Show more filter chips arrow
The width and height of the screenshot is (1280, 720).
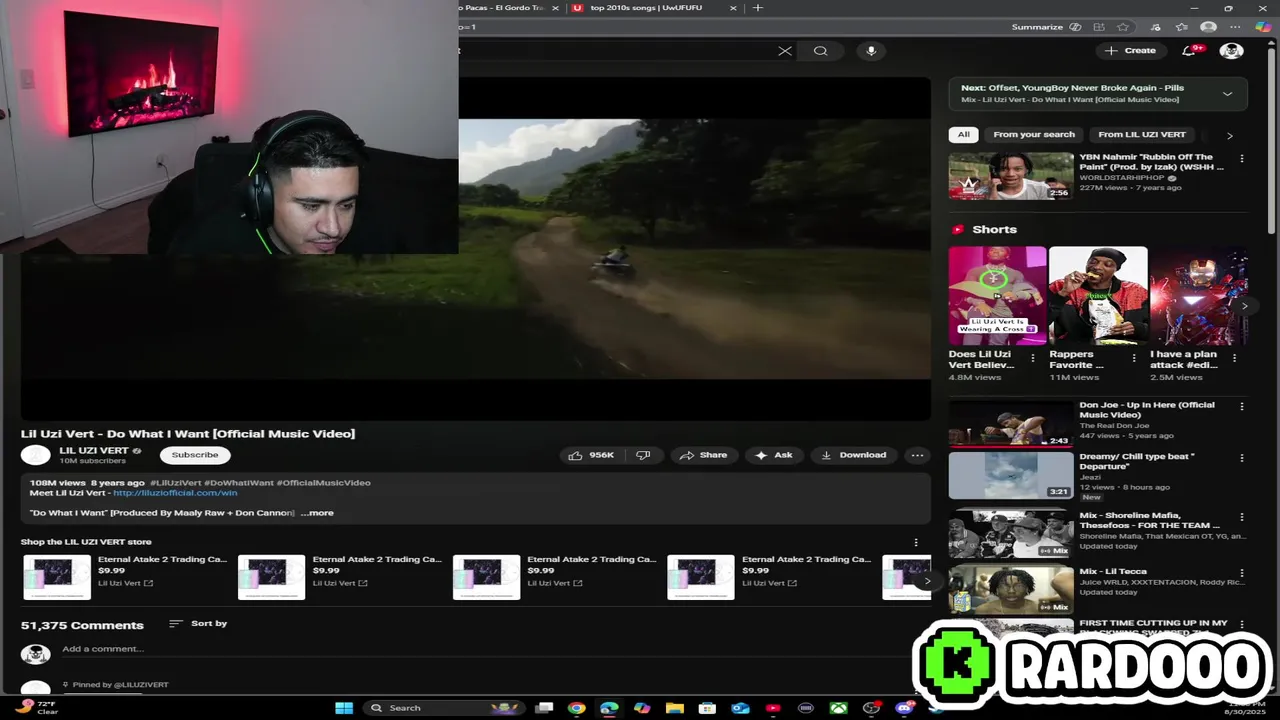click(x=1229, y=135)
